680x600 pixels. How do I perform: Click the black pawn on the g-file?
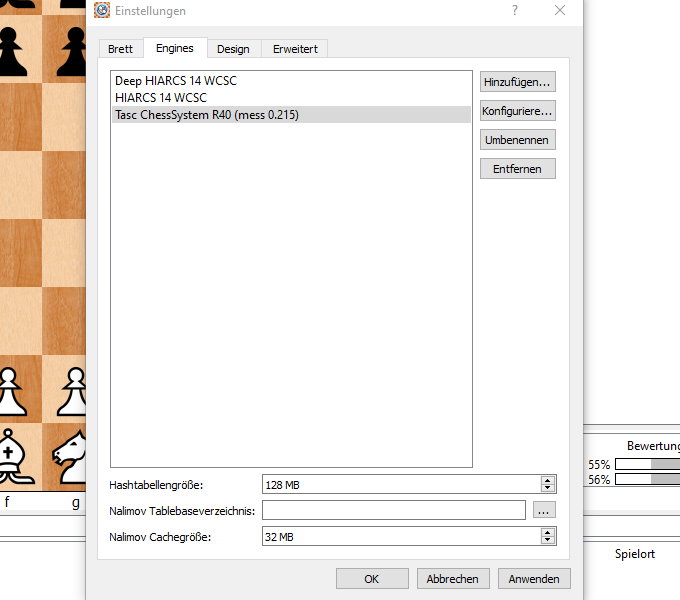(72, 52)
